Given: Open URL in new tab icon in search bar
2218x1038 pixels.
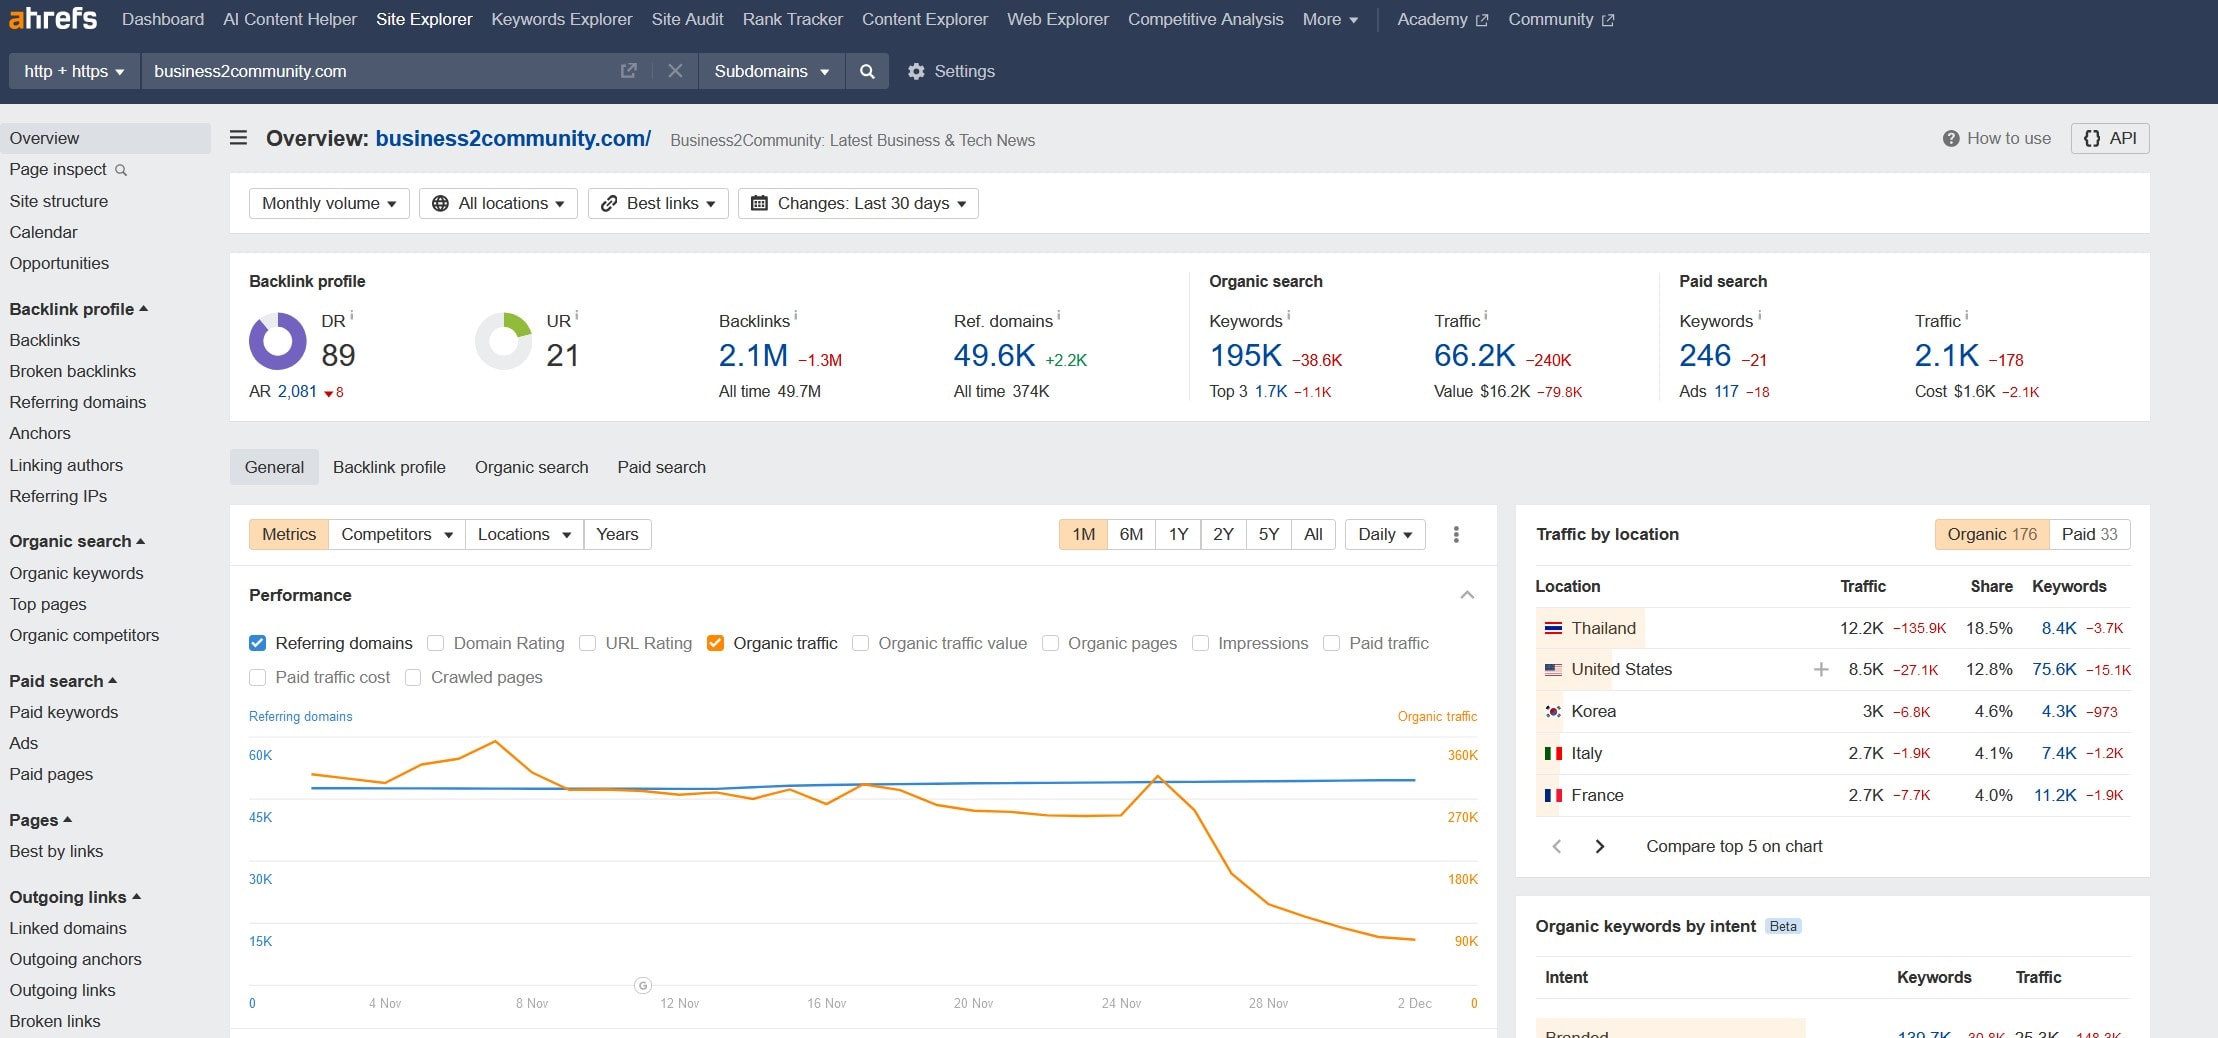Looking at the screenshot, I should [x=628, y=71].
